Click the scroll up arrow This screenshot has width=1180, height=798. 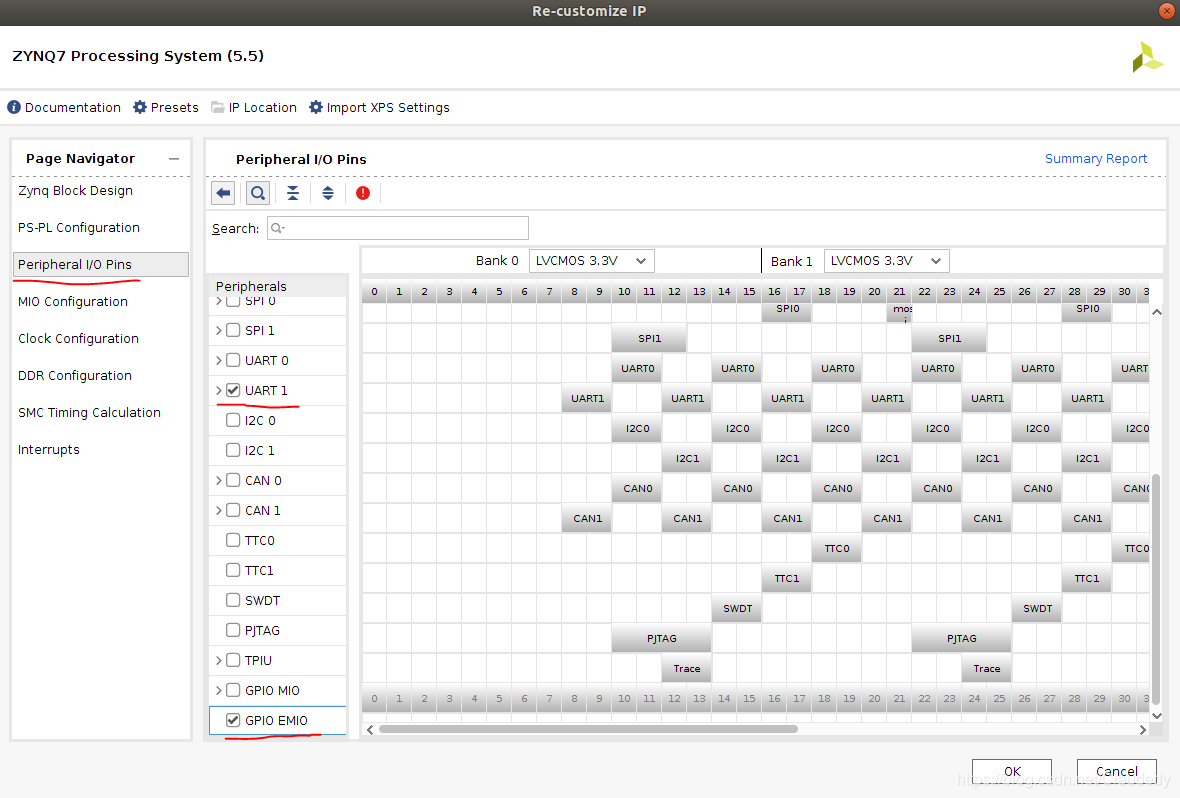point(1157,312)
